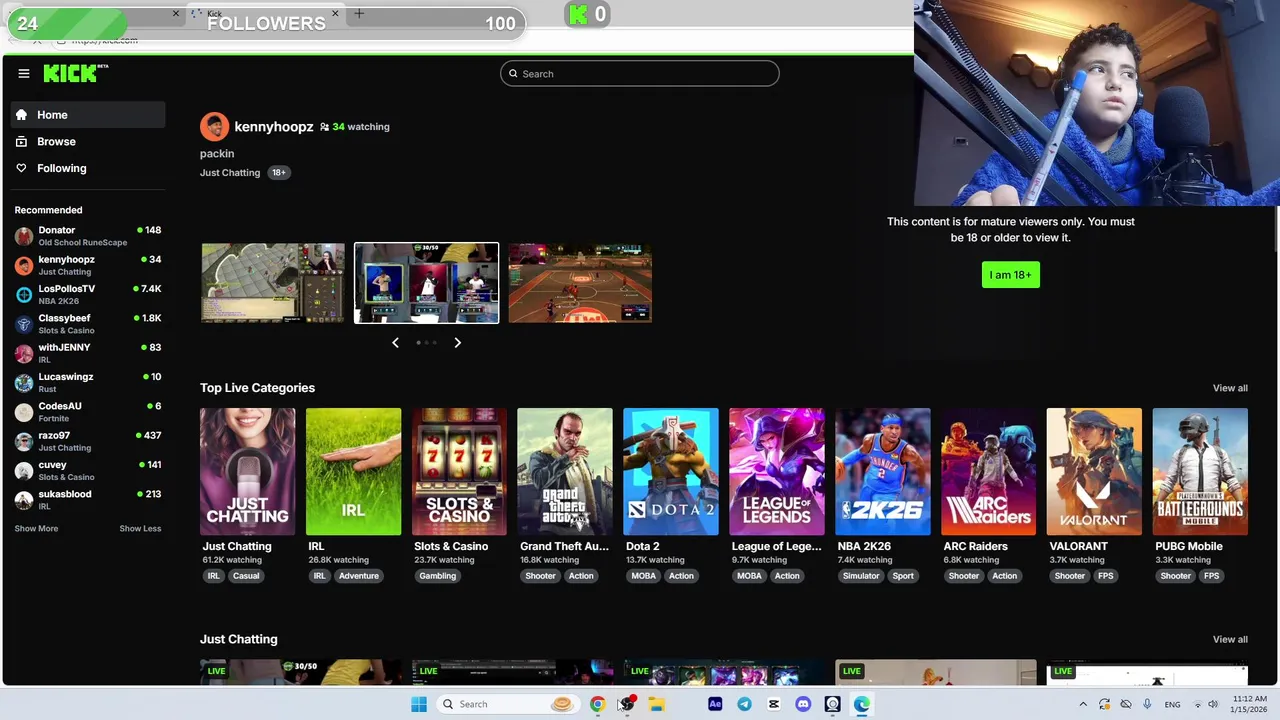
Task: Collapse recommended list with Show Less
Action: click(x=140, y=528)
